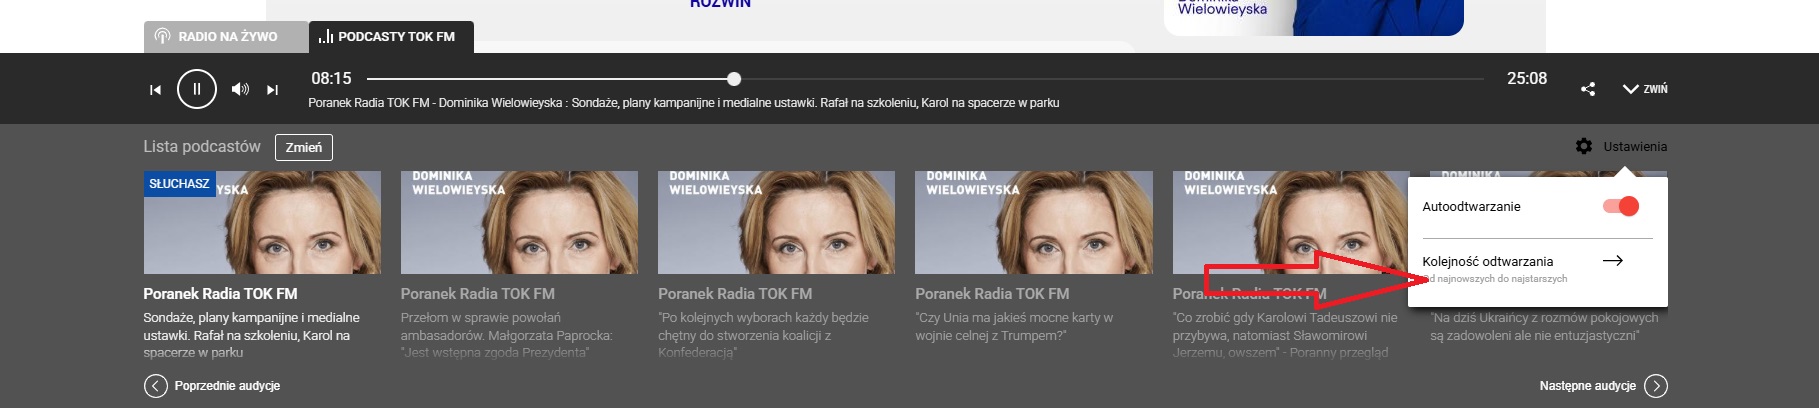Click the Ustawienia label text
Viewport: 1819px width, 408px height.
point(1635,147)
